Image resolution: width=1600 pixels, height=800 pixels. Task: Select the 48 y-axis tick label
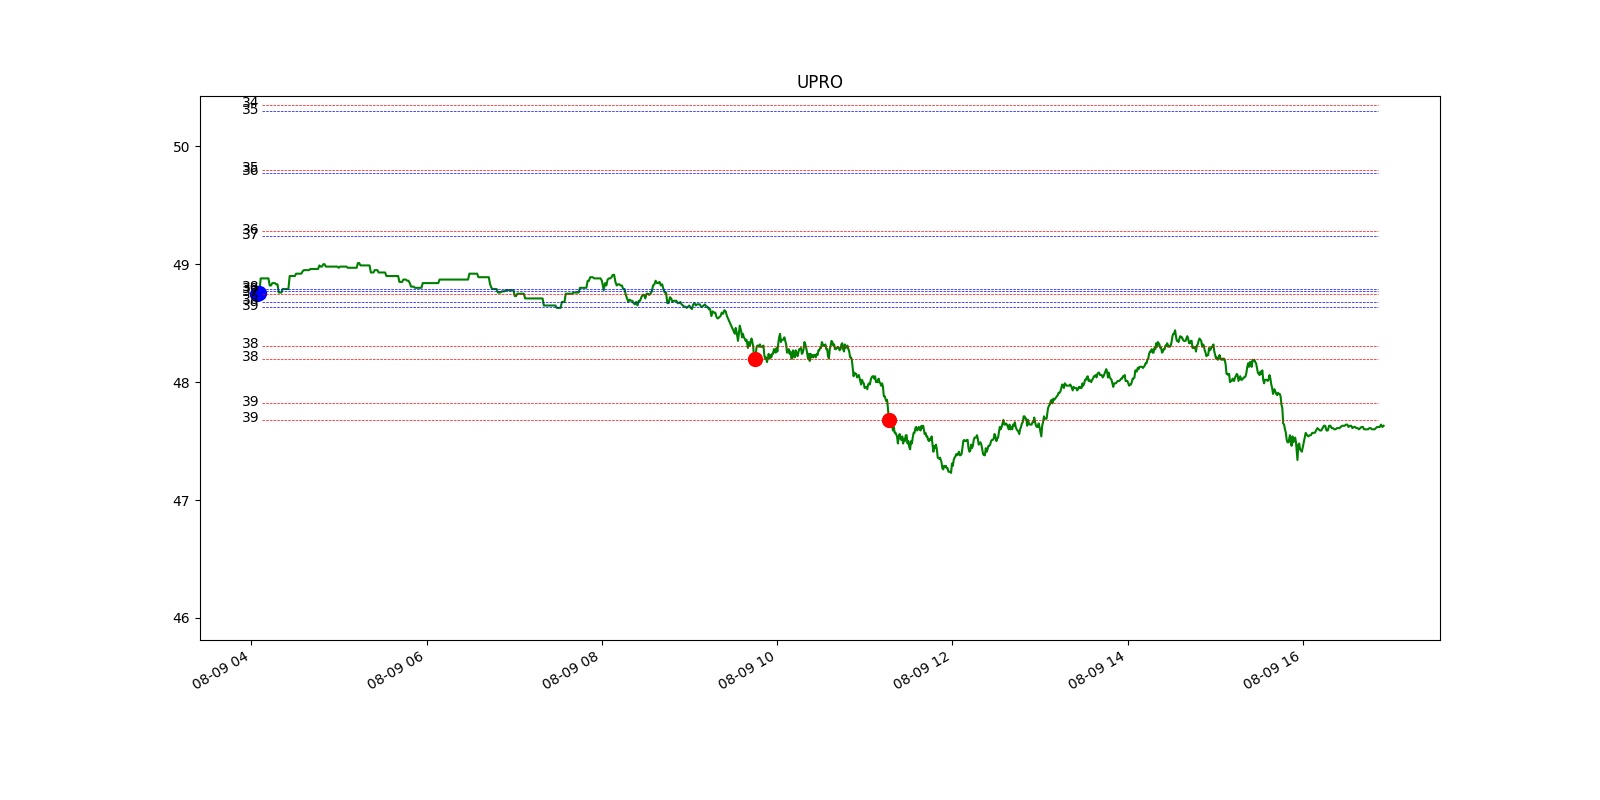click(x=181, y=383)
